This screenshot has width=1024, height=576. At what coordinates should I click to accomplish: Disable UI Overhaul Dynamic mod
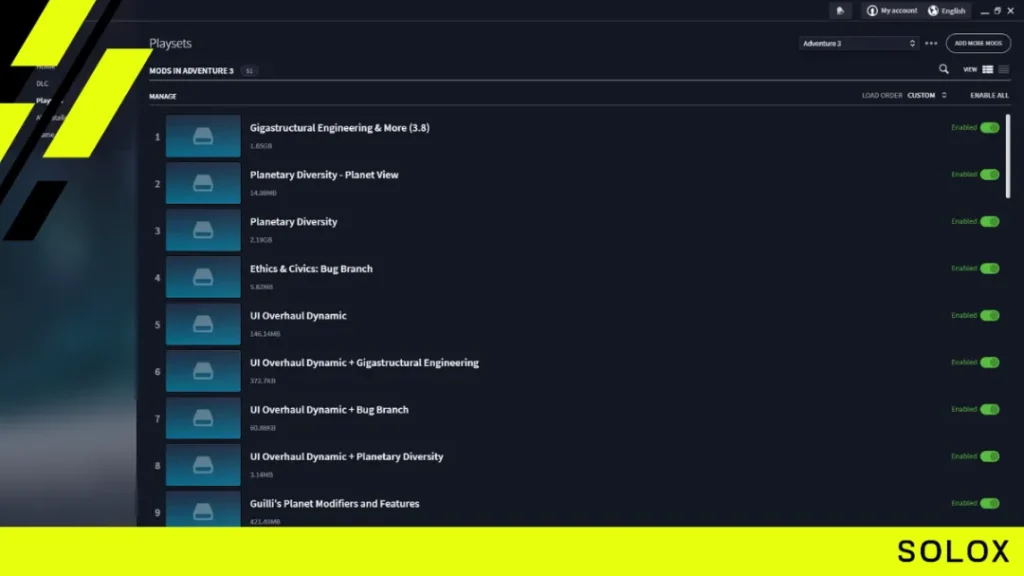click(x=989, y=315)
